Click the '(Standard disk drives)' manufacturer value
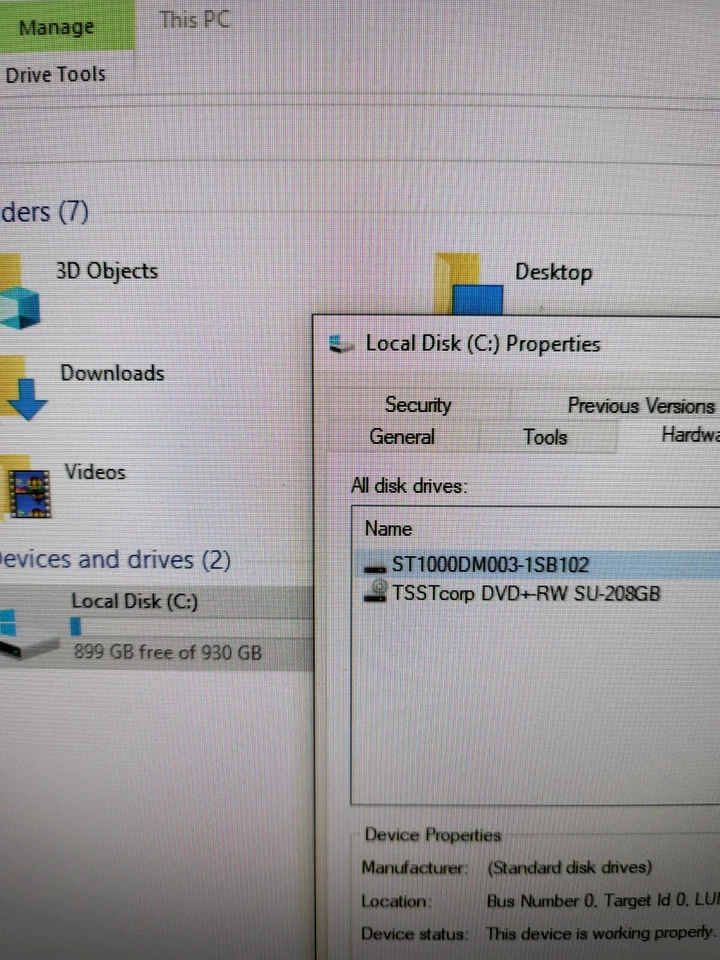The width and height of the screenshot is (720, 960). [569, 868]
